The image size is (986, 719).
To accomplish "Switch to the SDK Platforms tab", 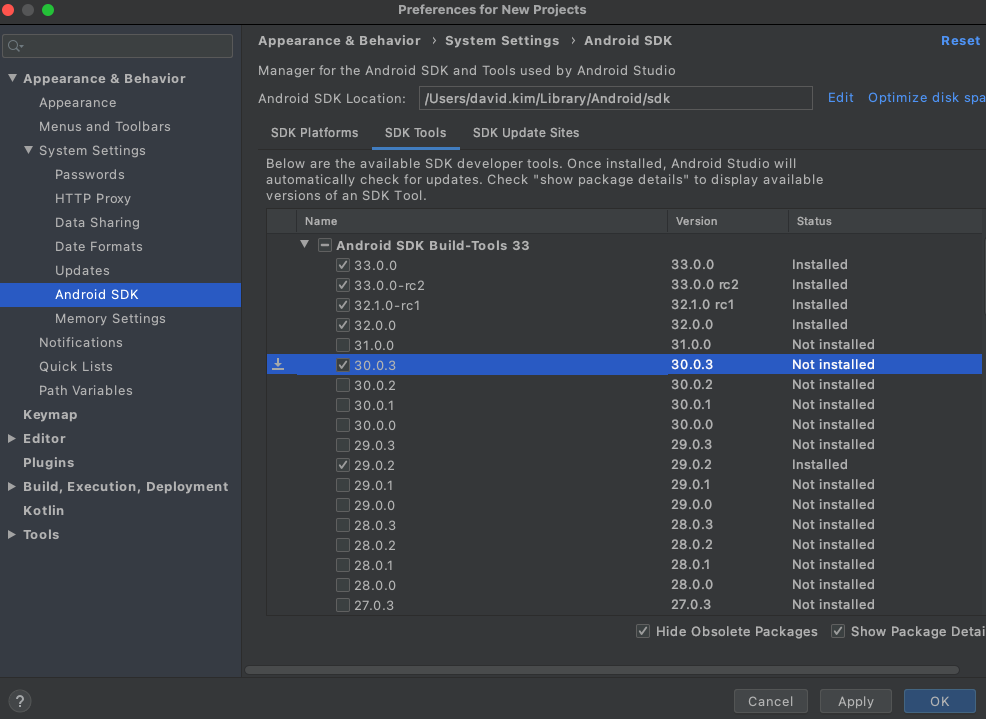I will click(x=314, y=133).
